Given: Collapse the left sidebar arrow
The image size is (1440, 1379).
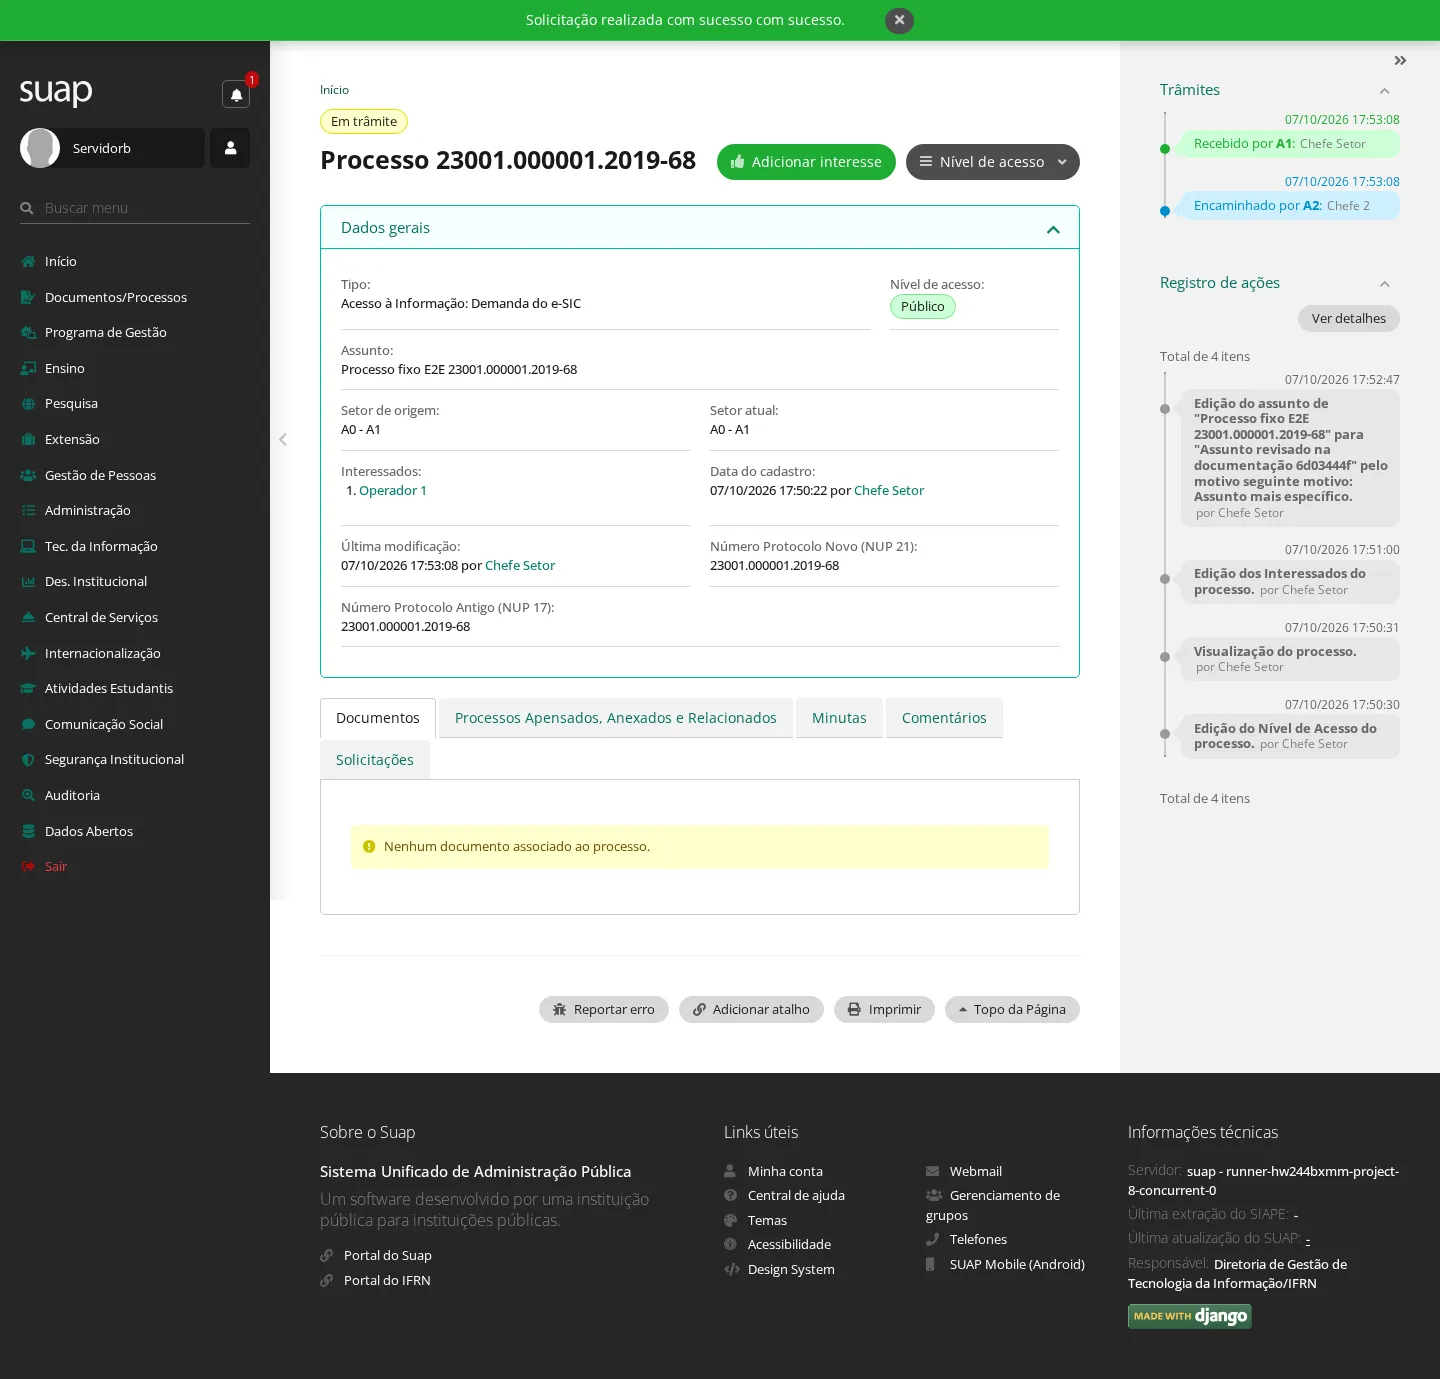Looking at the screenshot, I should [283, 439].
